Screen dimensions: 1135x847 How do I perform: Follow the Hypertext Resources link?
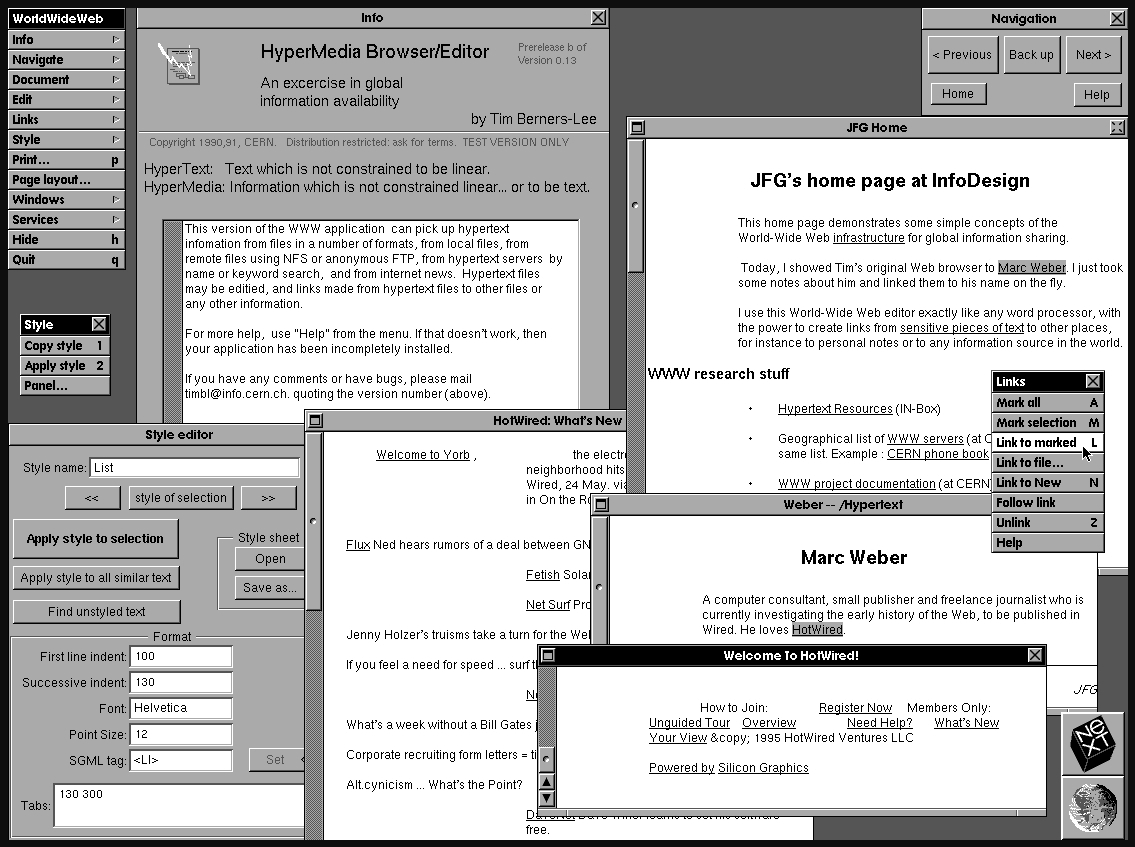(x=835, y=409)
